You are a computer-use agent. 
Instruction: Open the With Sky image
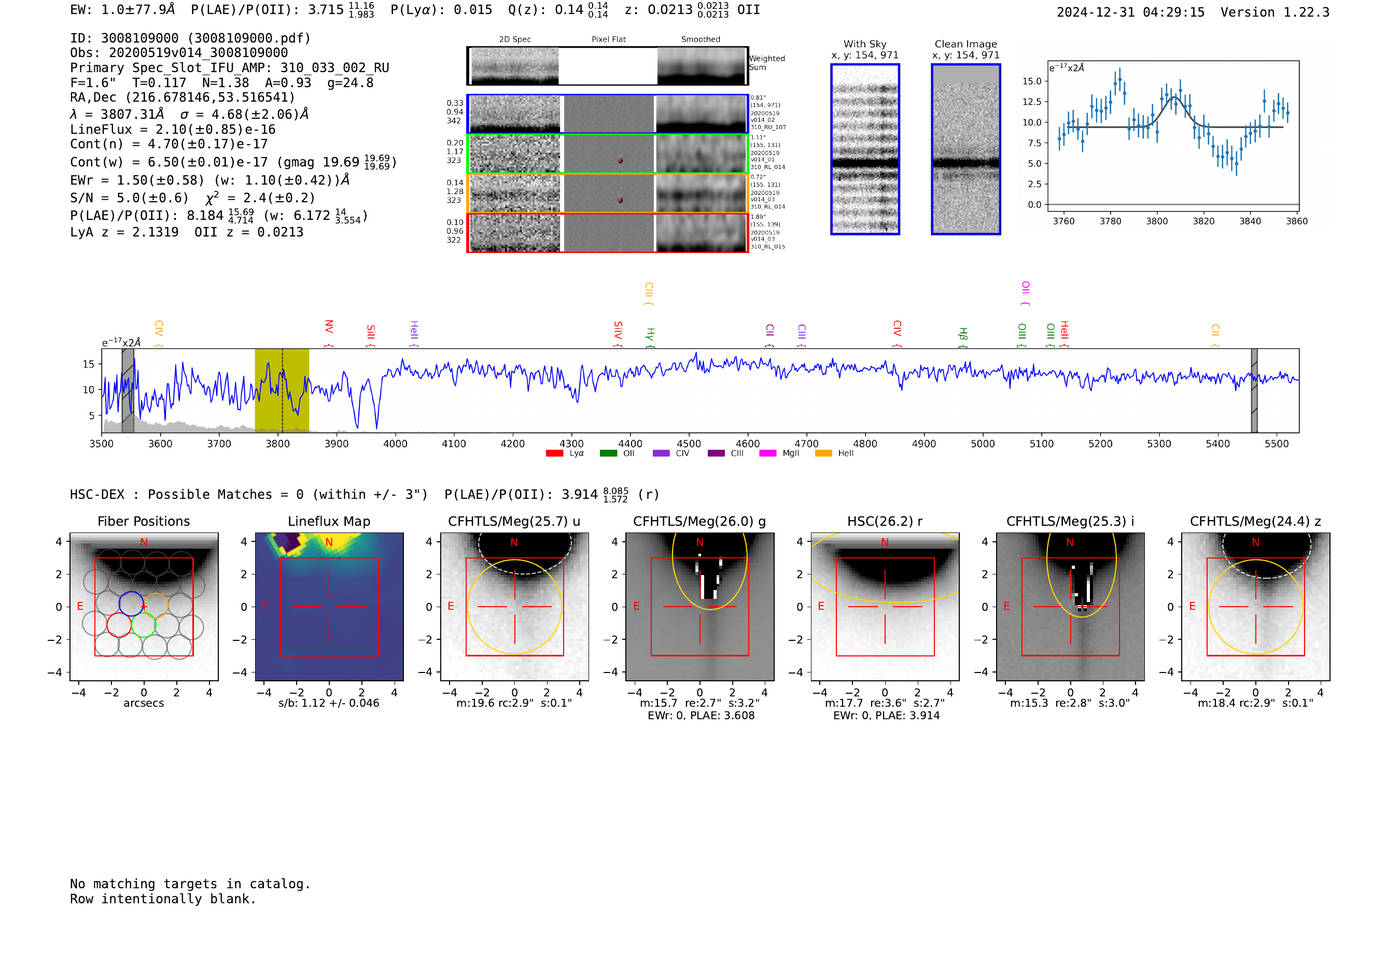click(x=865, y=149)
